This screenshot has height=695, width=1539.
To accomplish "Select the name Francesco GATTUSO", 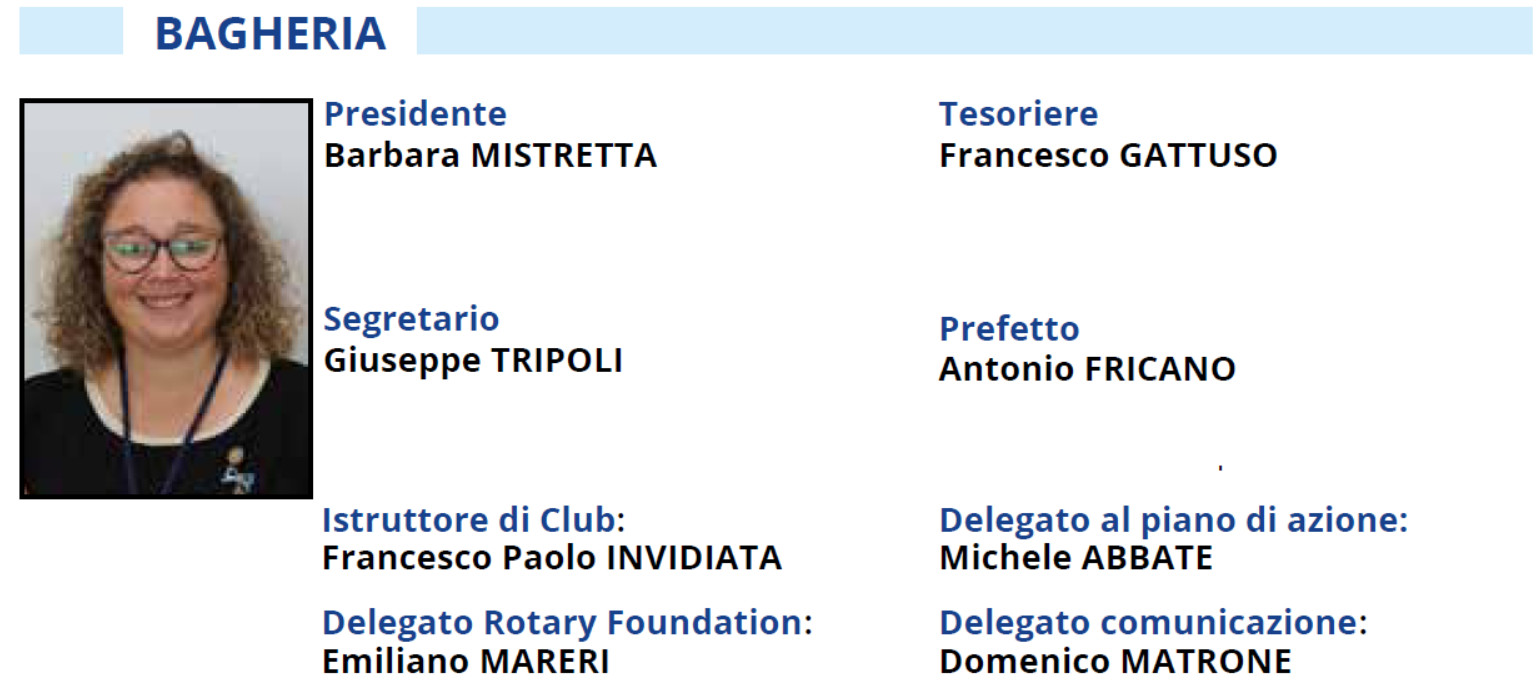I will [1108, 156].
